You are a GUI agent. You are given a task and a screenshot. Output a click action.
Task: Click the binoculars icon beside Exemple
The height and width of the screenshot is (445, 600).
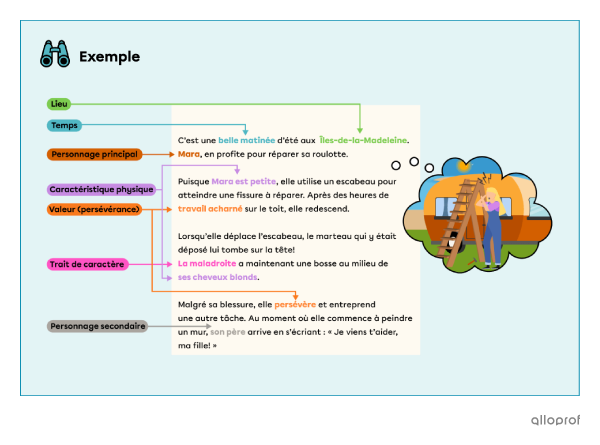(54, 54)
